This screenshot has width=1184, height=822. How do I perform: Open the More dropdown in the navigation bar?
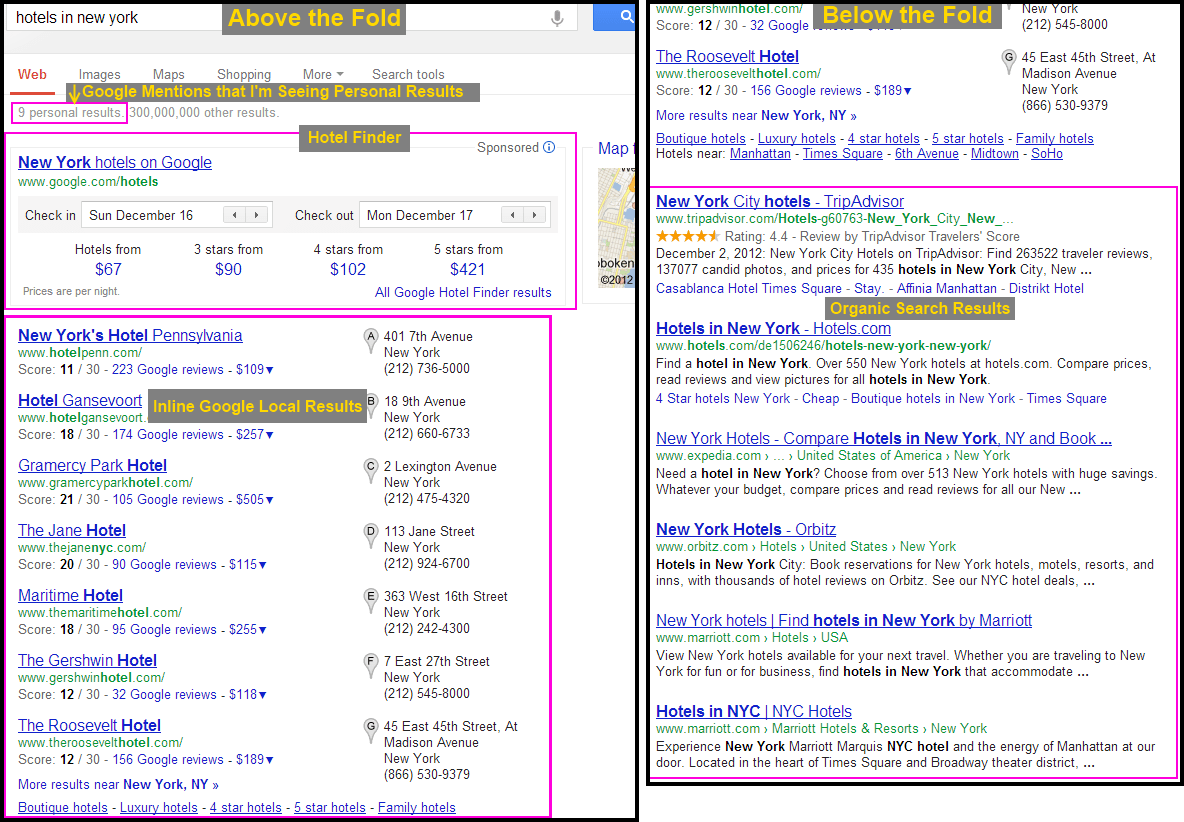pyautogui.click(x=322, y=74)
